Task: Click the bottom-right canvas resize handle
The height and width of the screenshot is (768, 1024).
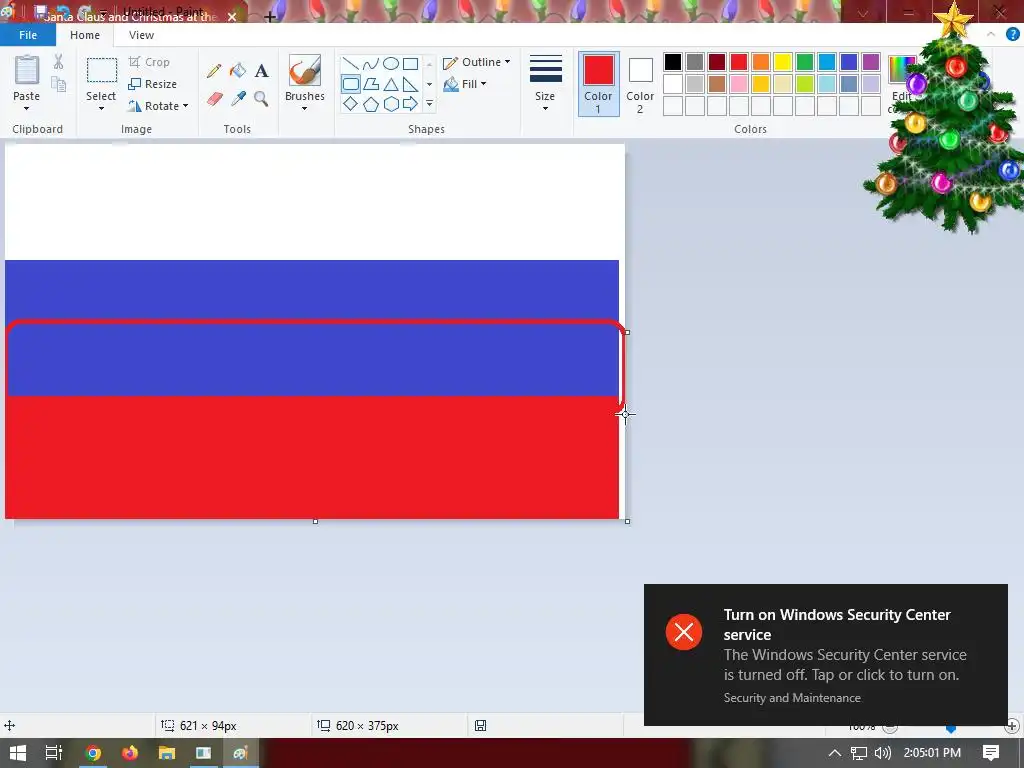Action: (628, 521)
